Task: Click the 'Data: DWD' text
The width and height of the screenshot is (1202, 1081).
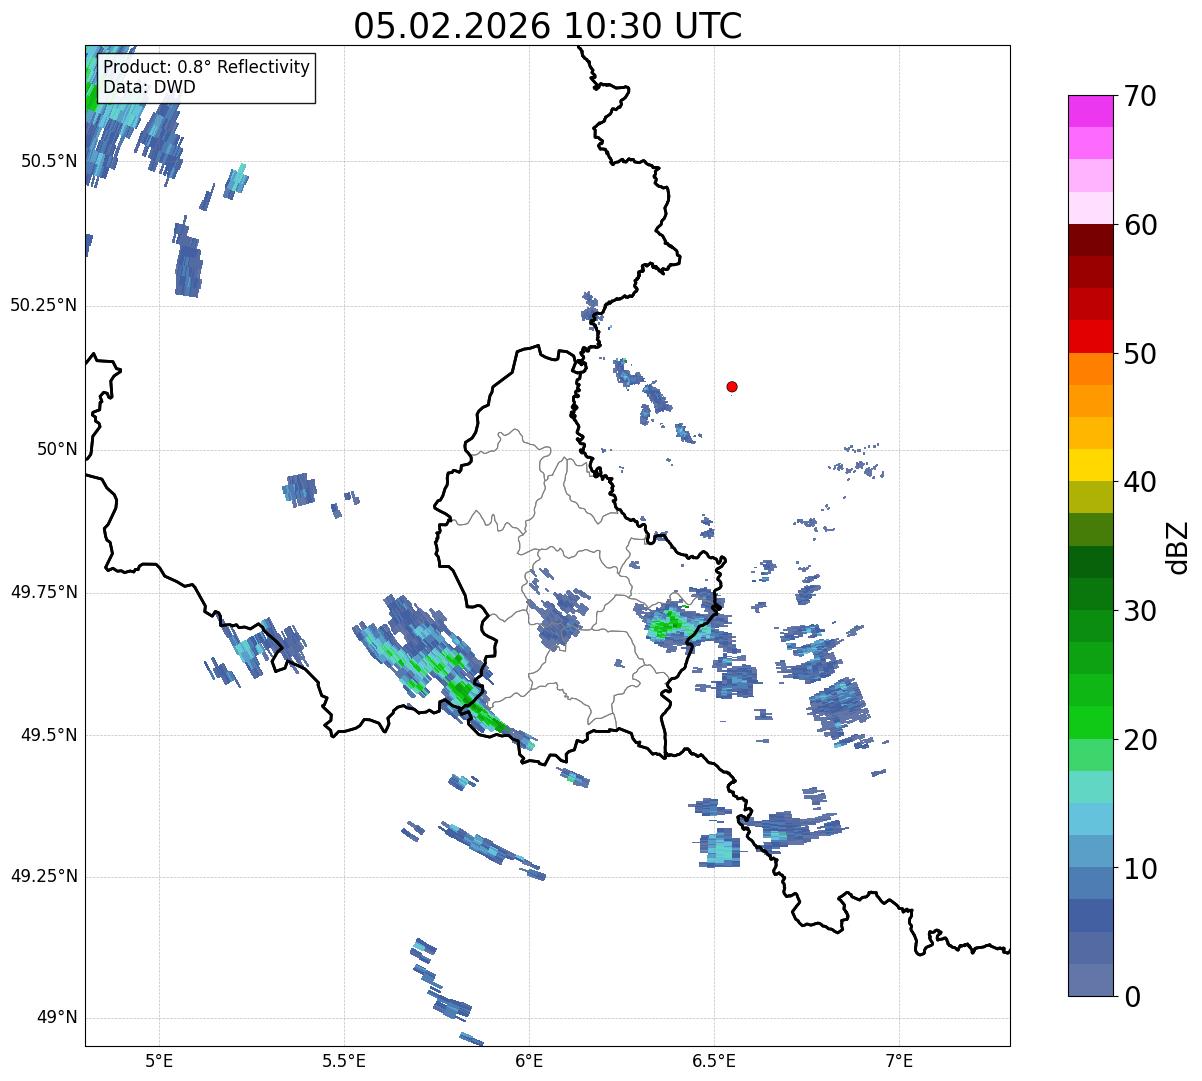Action: [x=149, y=87]
